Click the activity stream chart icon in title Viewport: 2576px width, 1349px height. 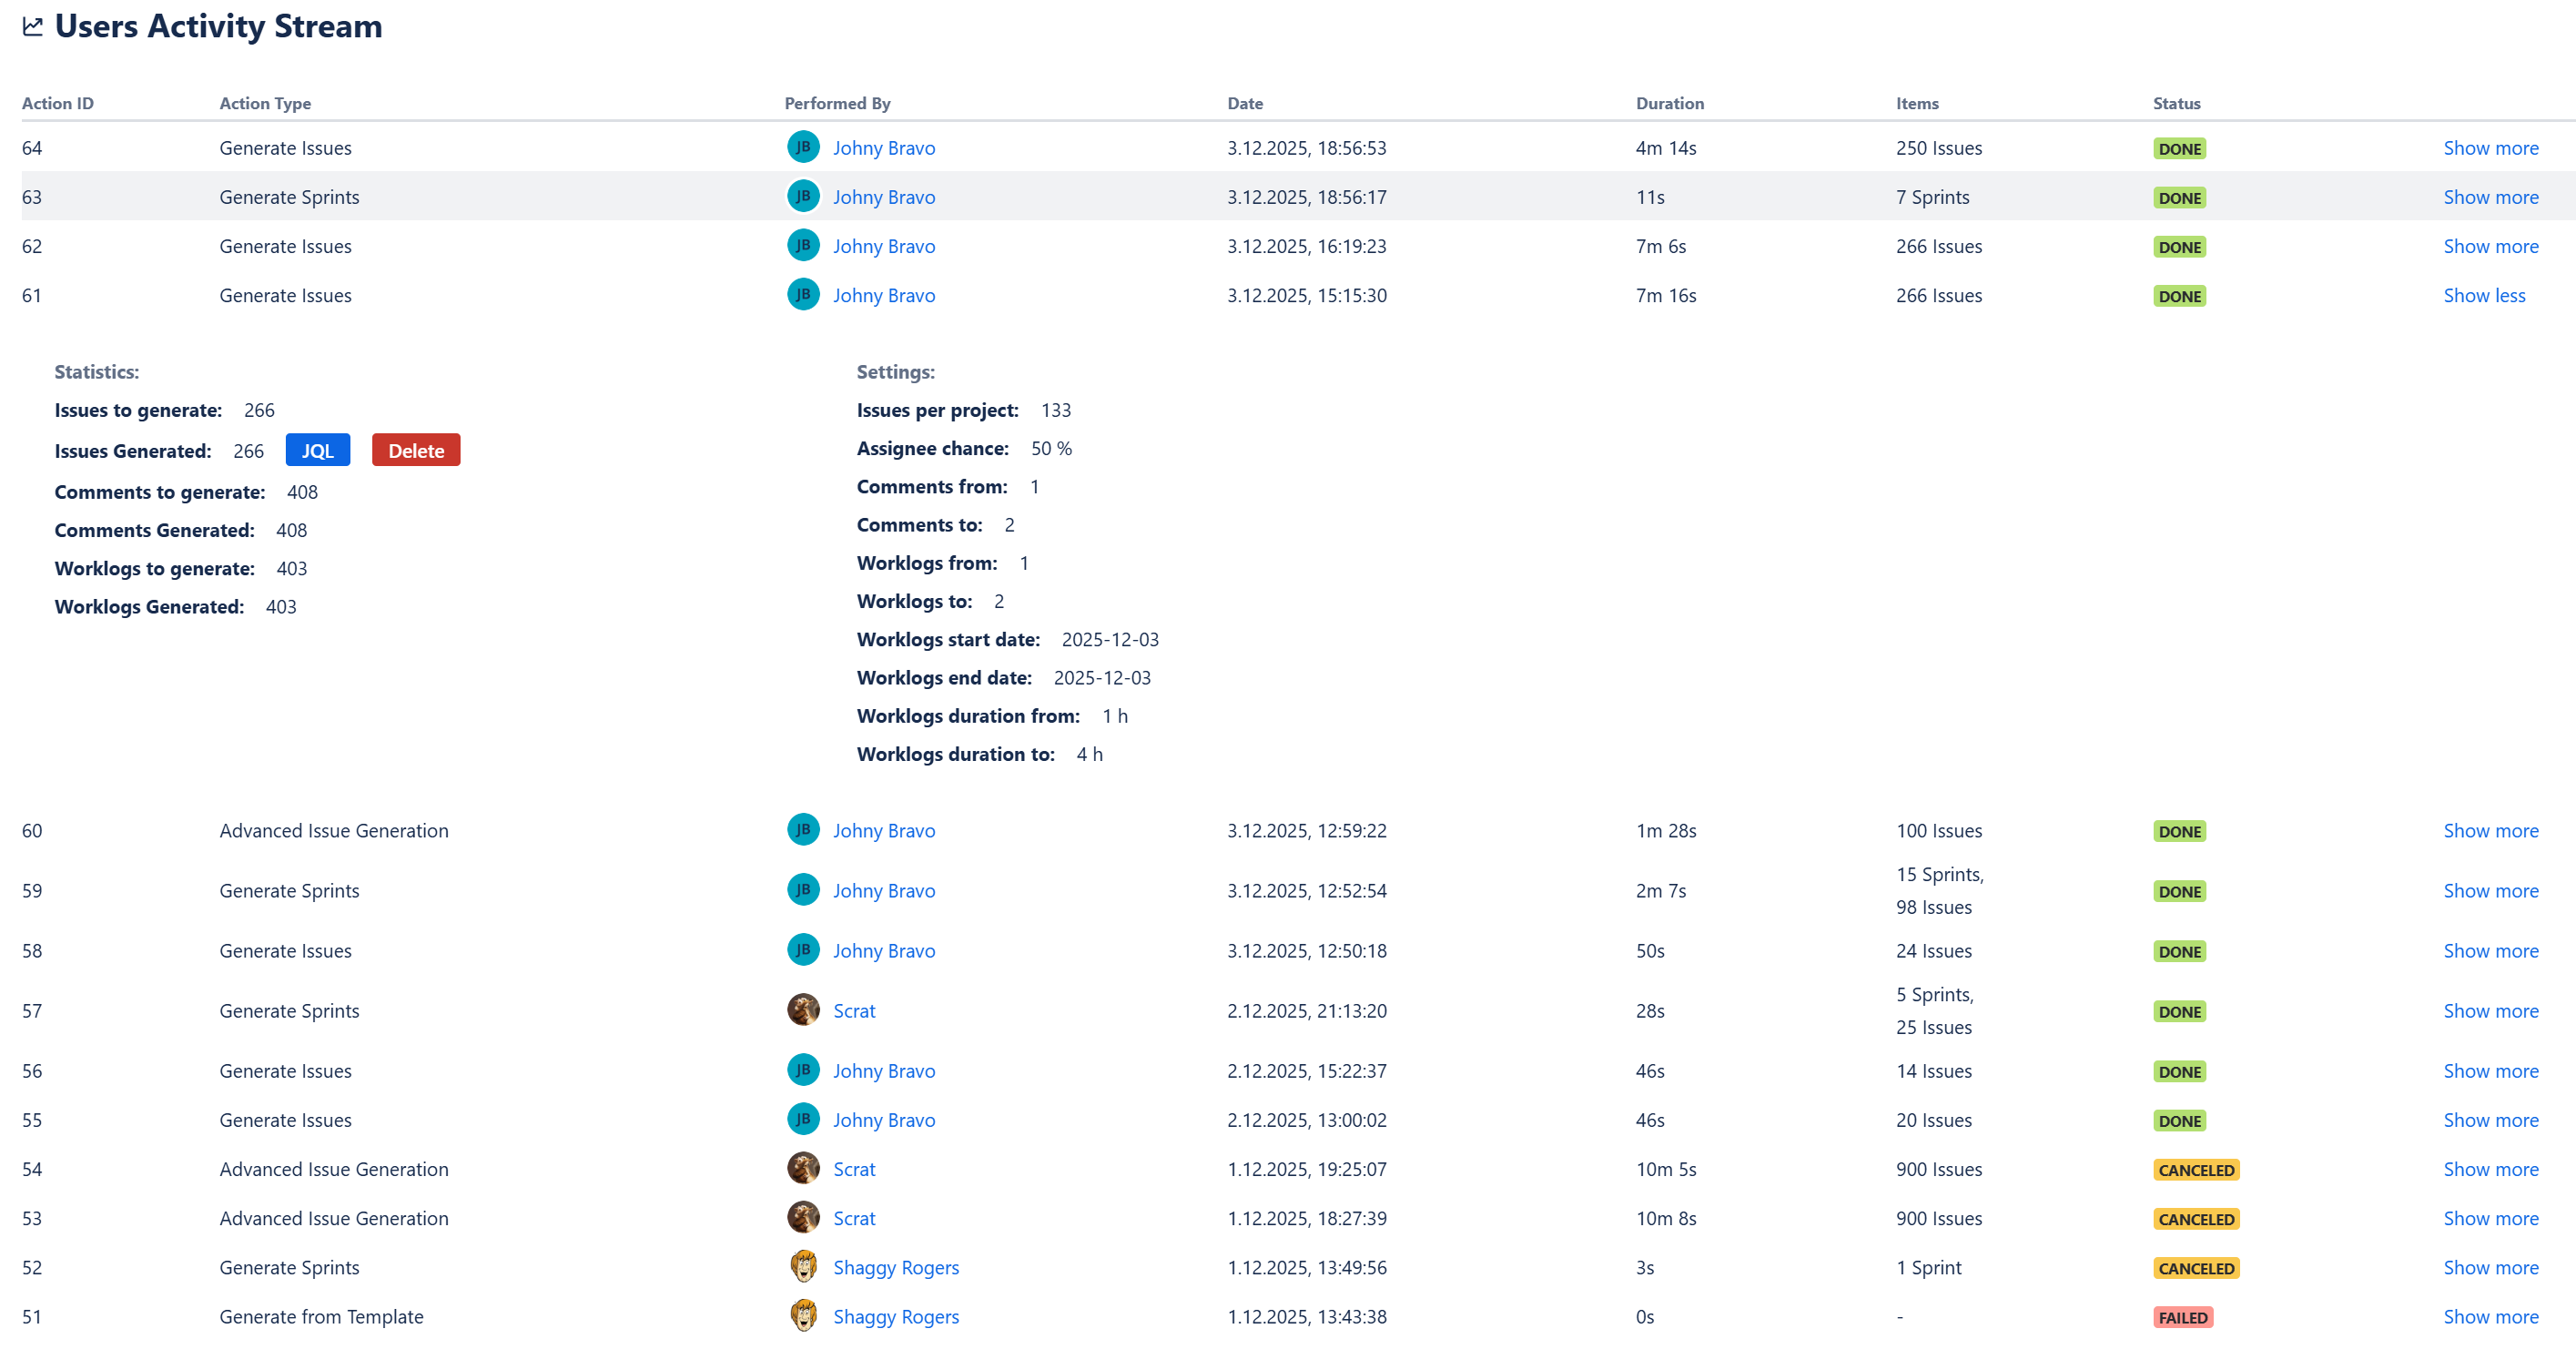[33, 27]
